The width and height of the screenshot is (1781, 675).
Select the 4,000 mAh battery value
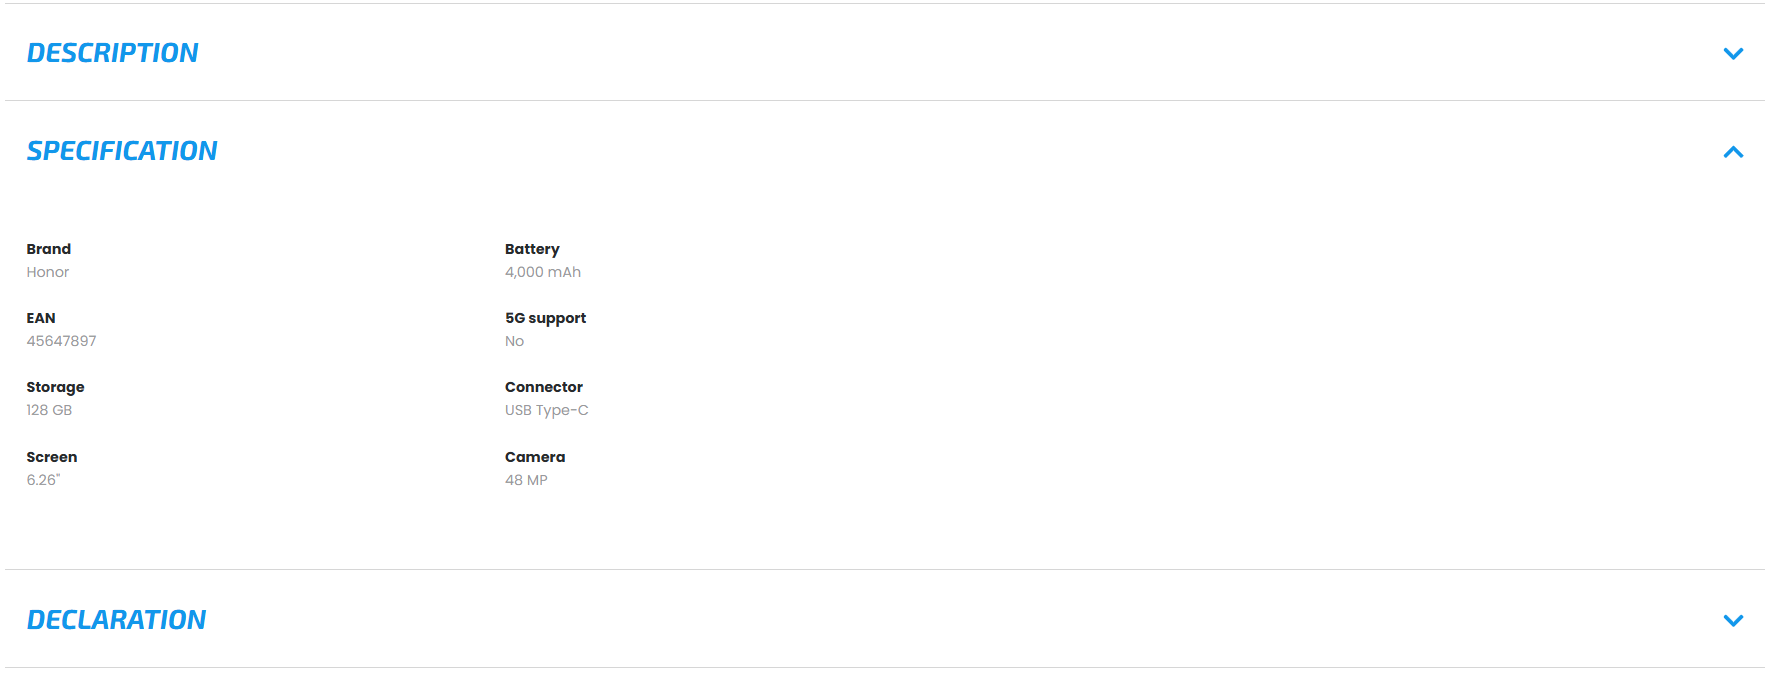[x=543, y=272]
